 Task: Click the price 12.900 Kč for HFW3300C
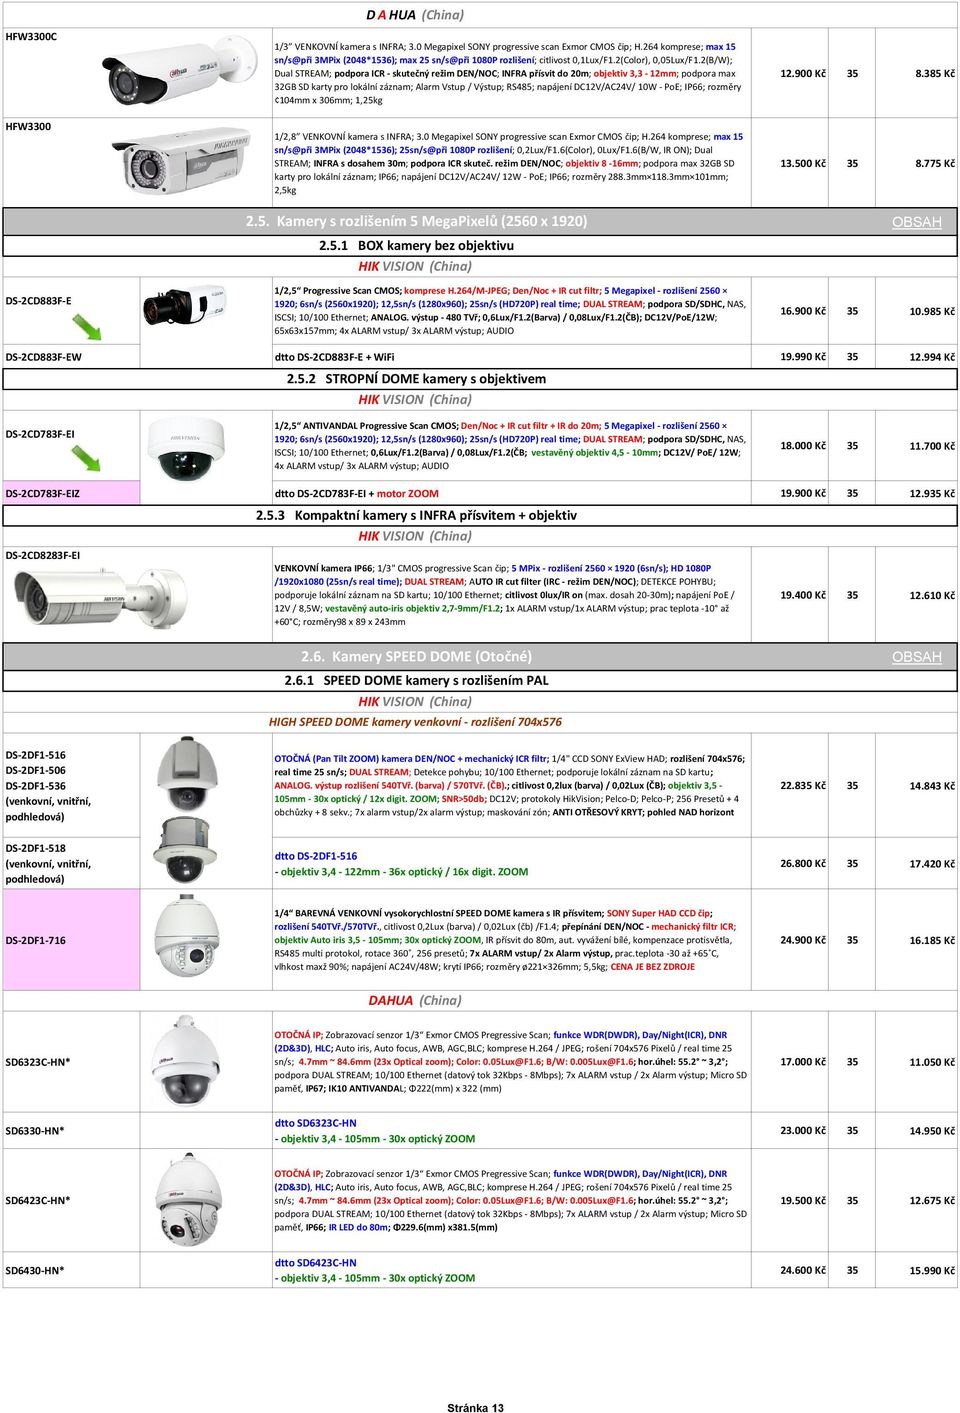803,74
